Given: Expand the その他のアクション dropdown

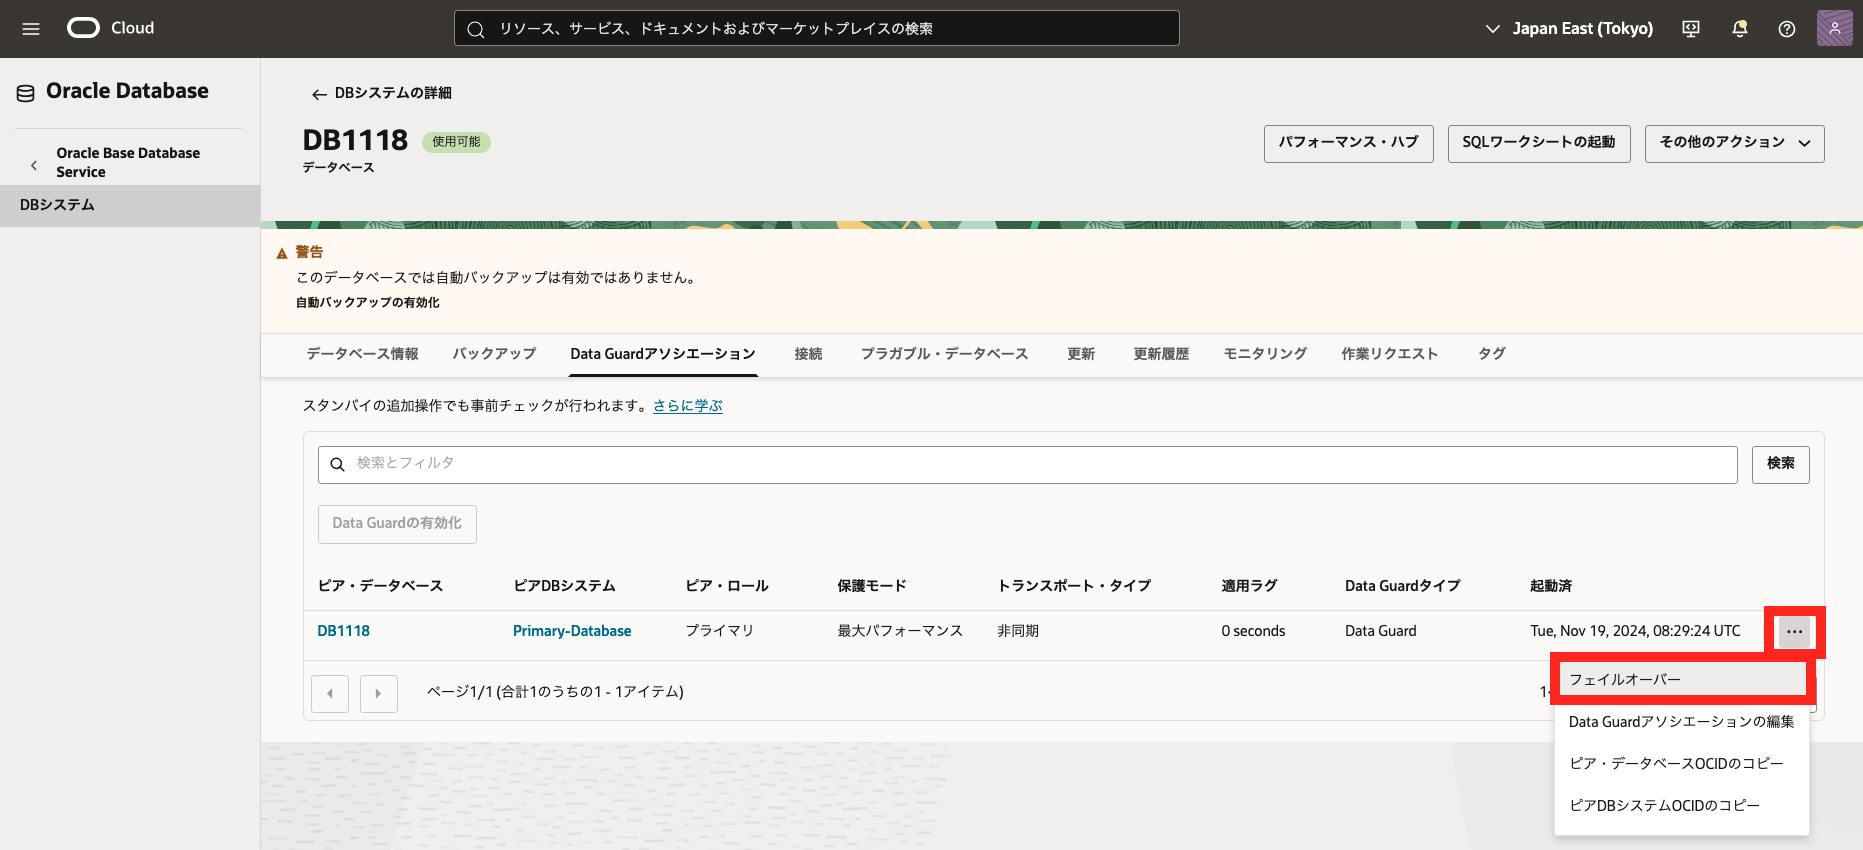Looking at the screenshot, I should point(1734,143).
